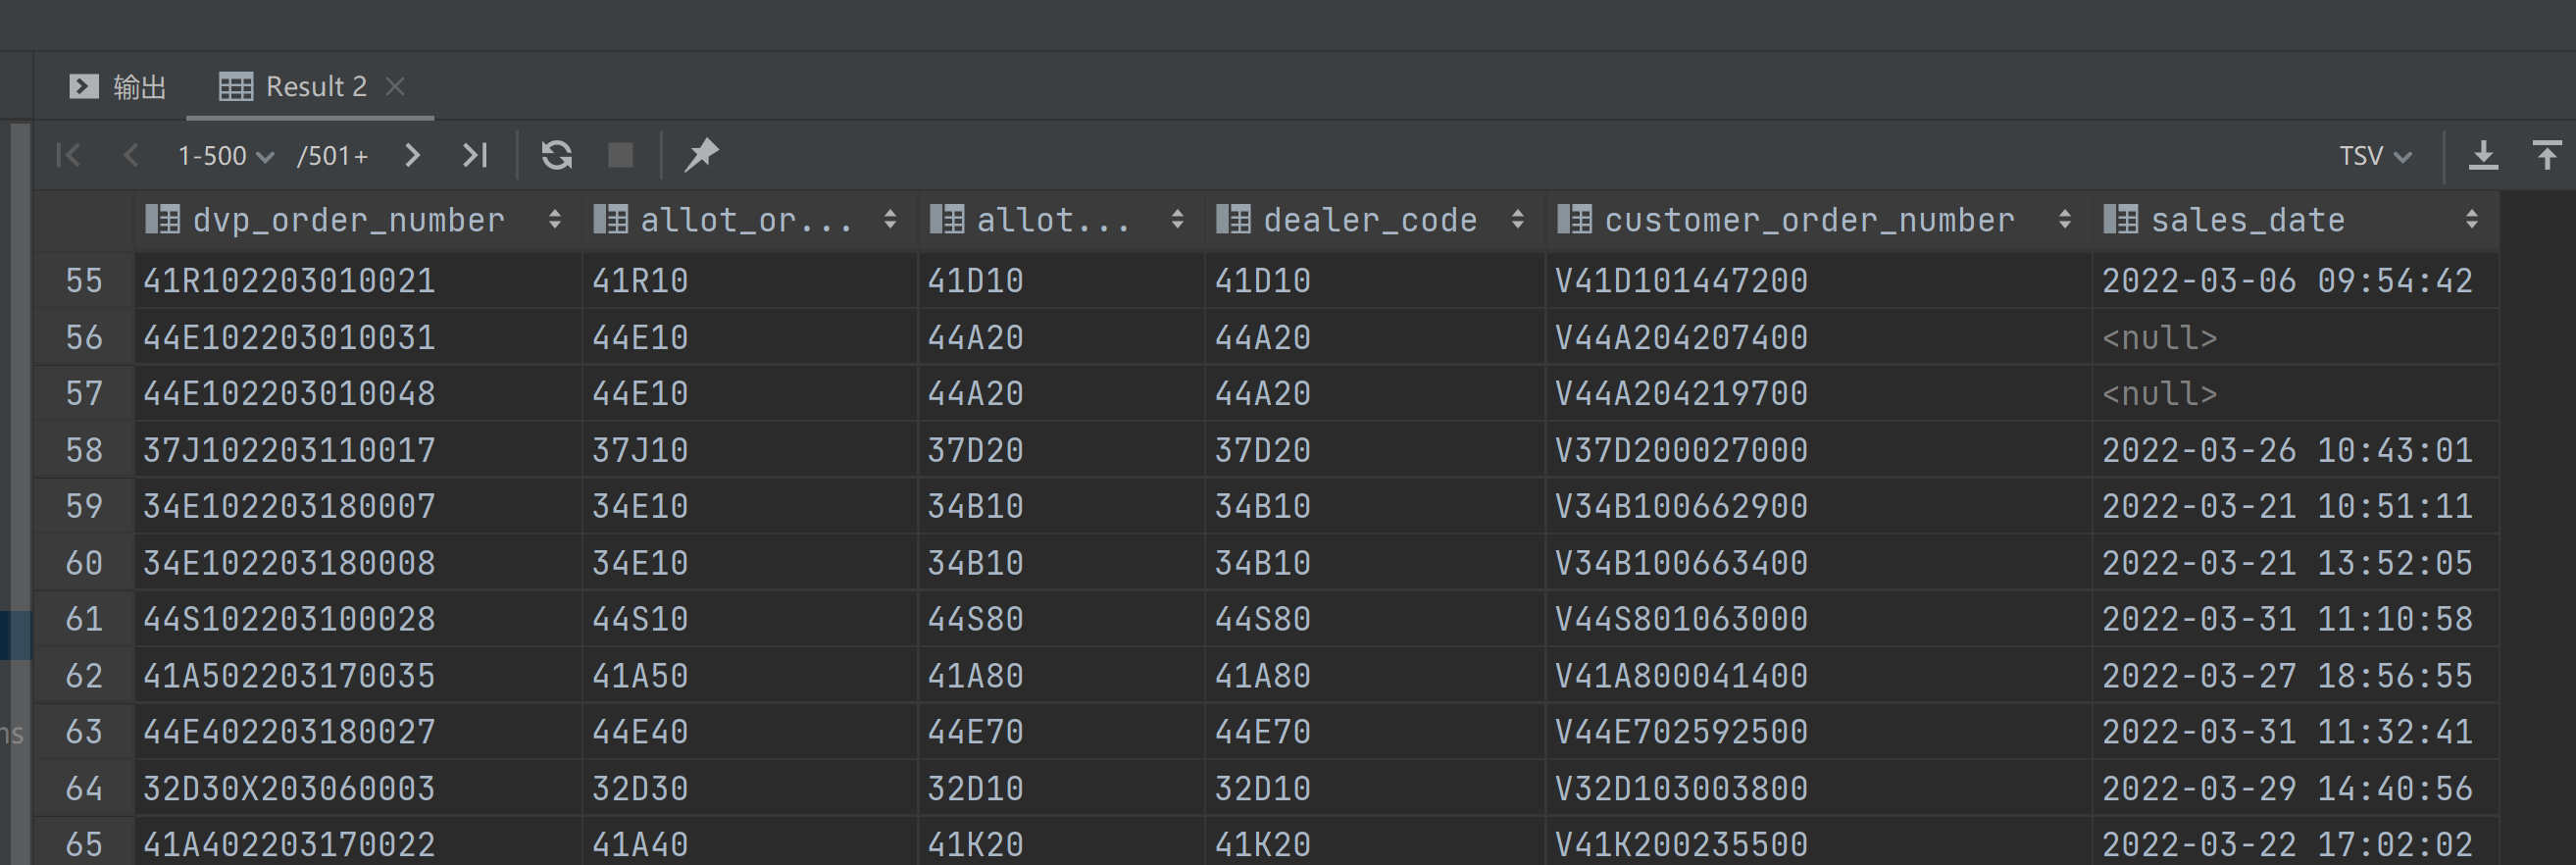Click the export data download icon

2483,155
